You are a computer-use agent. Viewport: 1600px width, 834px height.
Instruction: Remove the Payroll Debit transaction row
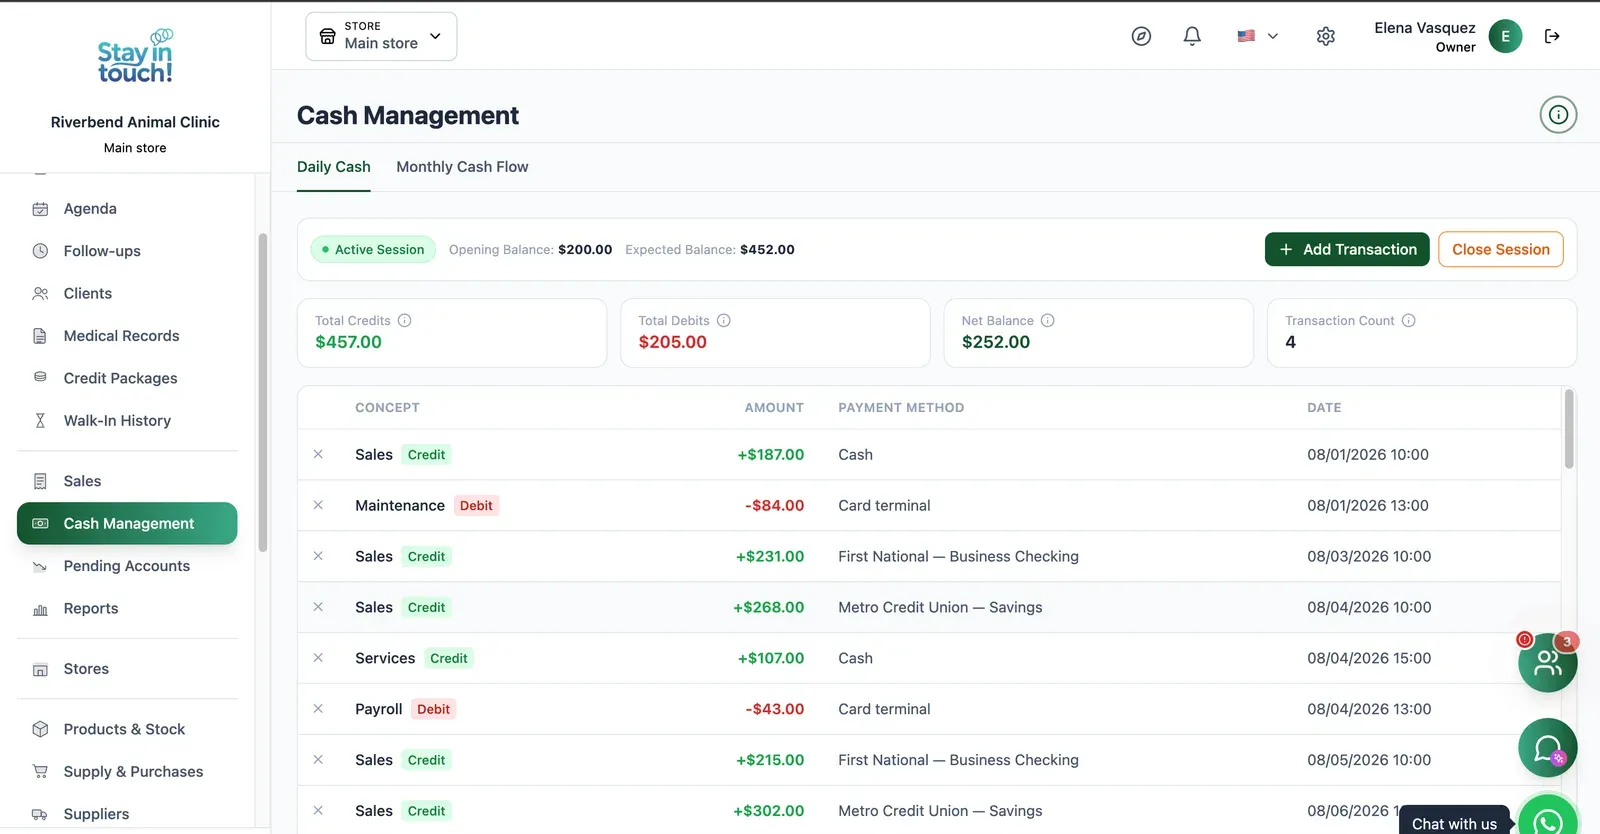pyautogui.click(x=318, y=709)
